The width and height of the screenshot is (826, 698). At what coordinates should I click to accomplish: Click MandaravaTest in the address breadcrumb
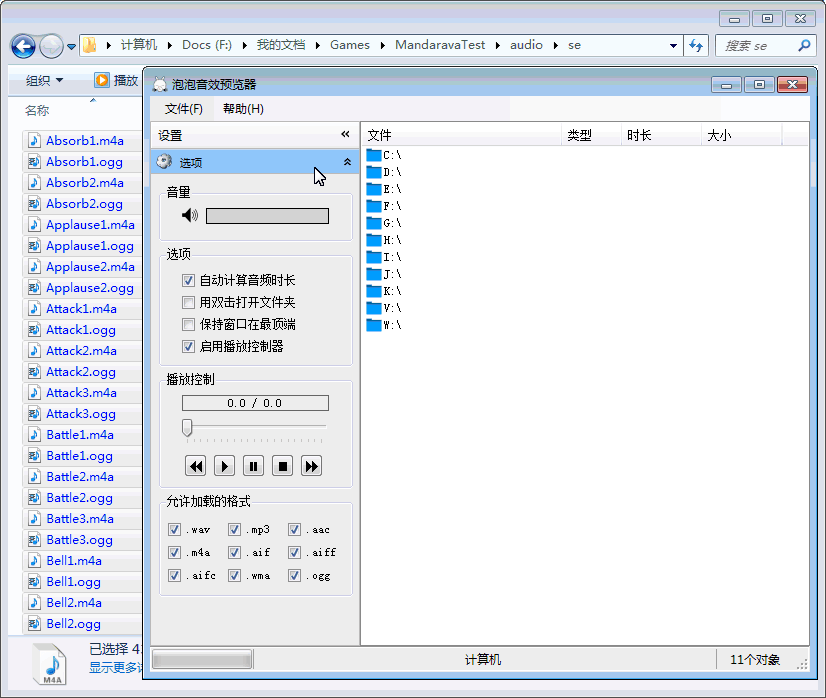click(x=440, y=45)
